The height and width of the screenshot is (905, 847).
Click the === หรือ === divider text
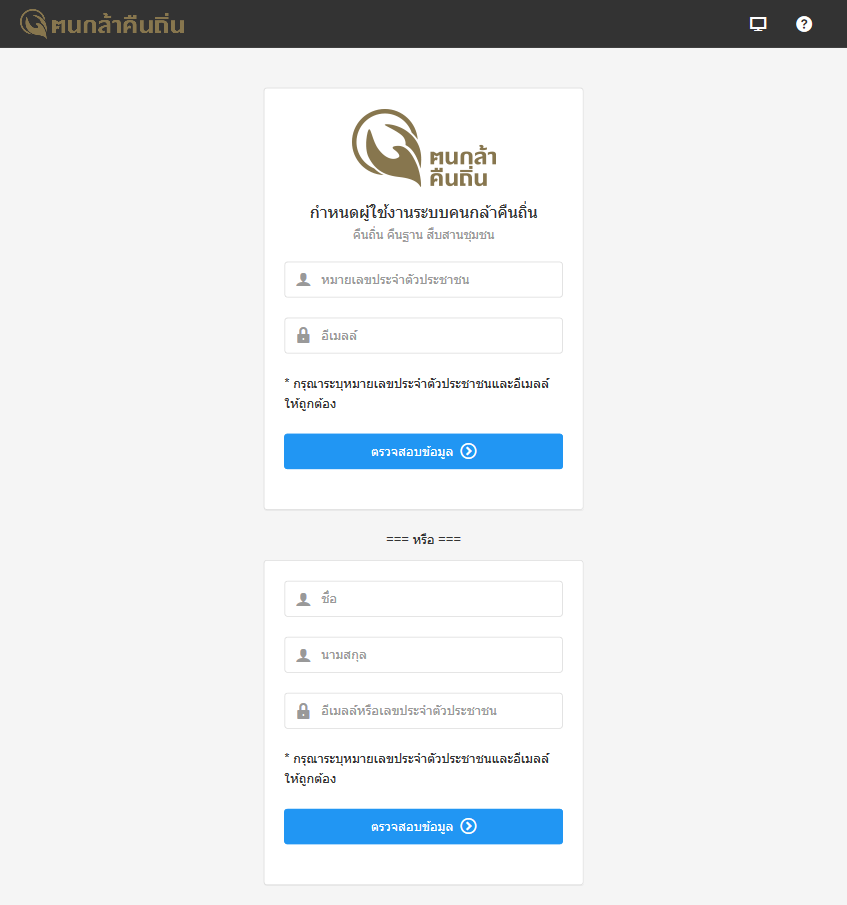(424, 539)
